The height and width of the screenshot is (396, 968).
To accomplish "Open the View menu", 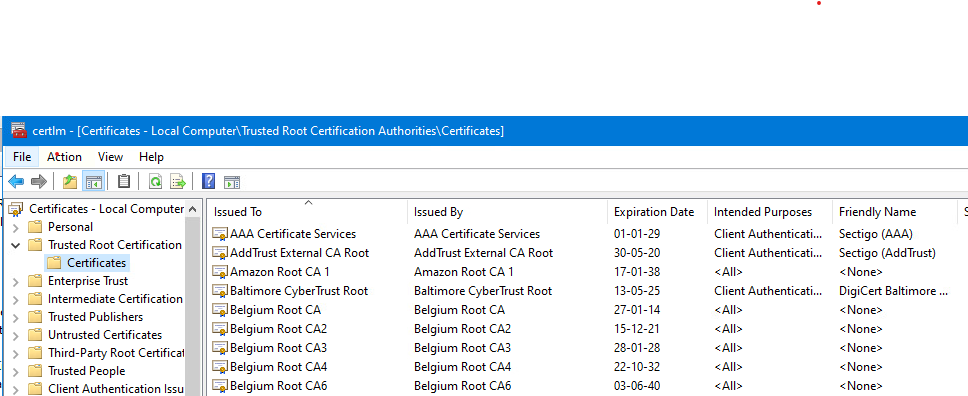I will [x=111, y=157].
